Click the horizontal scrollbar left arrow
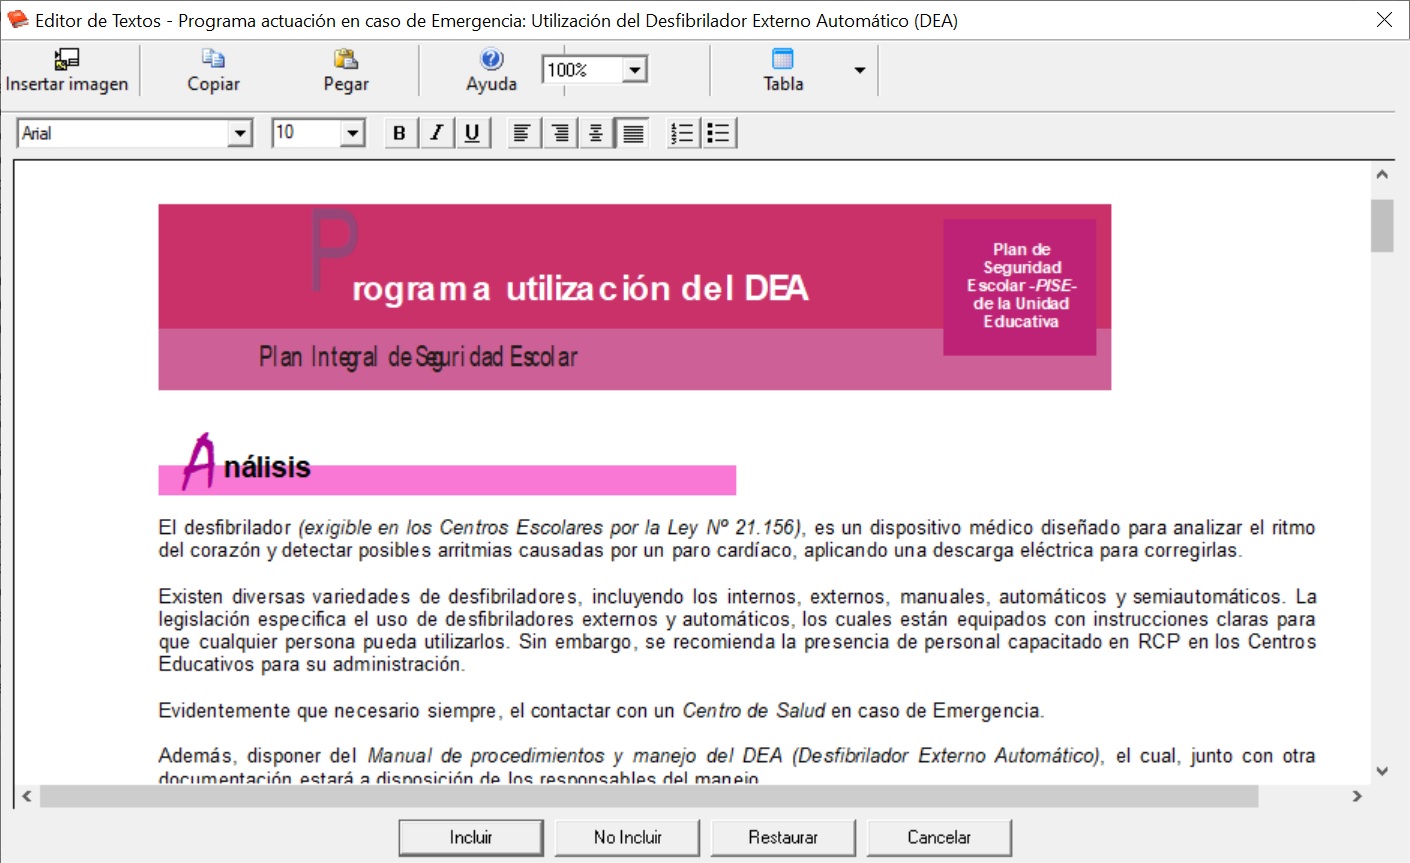The image size is (1410, 863). click(x=27, y=796)
